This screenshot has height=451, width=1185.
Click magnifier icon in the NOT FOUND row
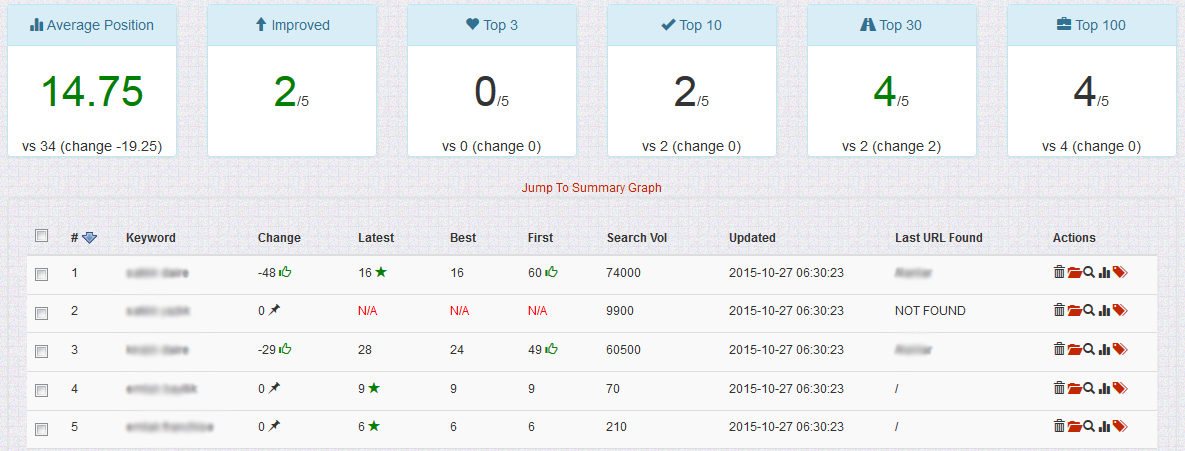1088,310
